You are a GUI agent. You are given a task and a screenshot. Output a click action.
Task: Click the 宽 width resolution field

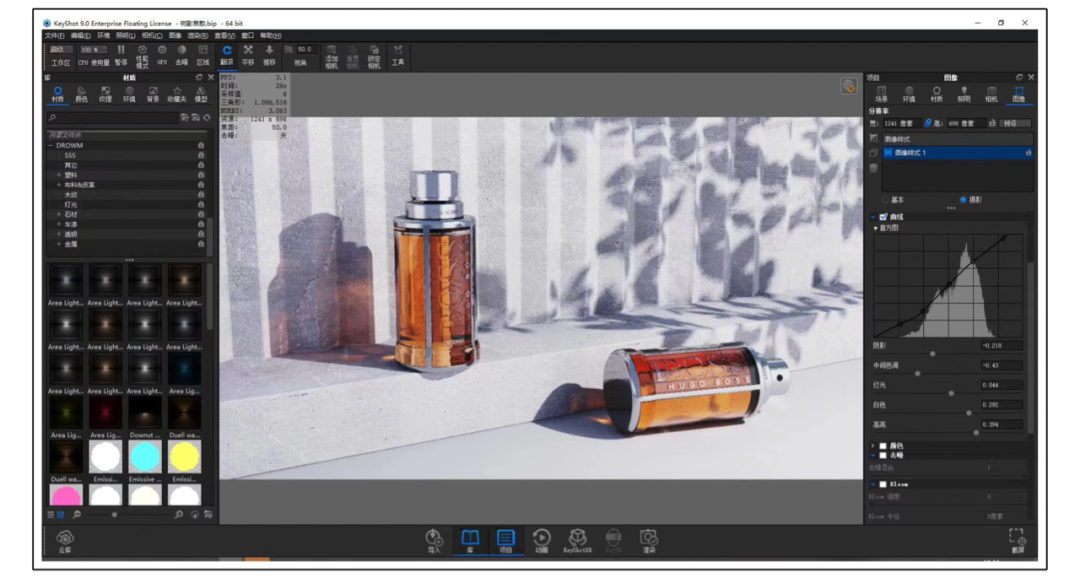coord(901,123)
